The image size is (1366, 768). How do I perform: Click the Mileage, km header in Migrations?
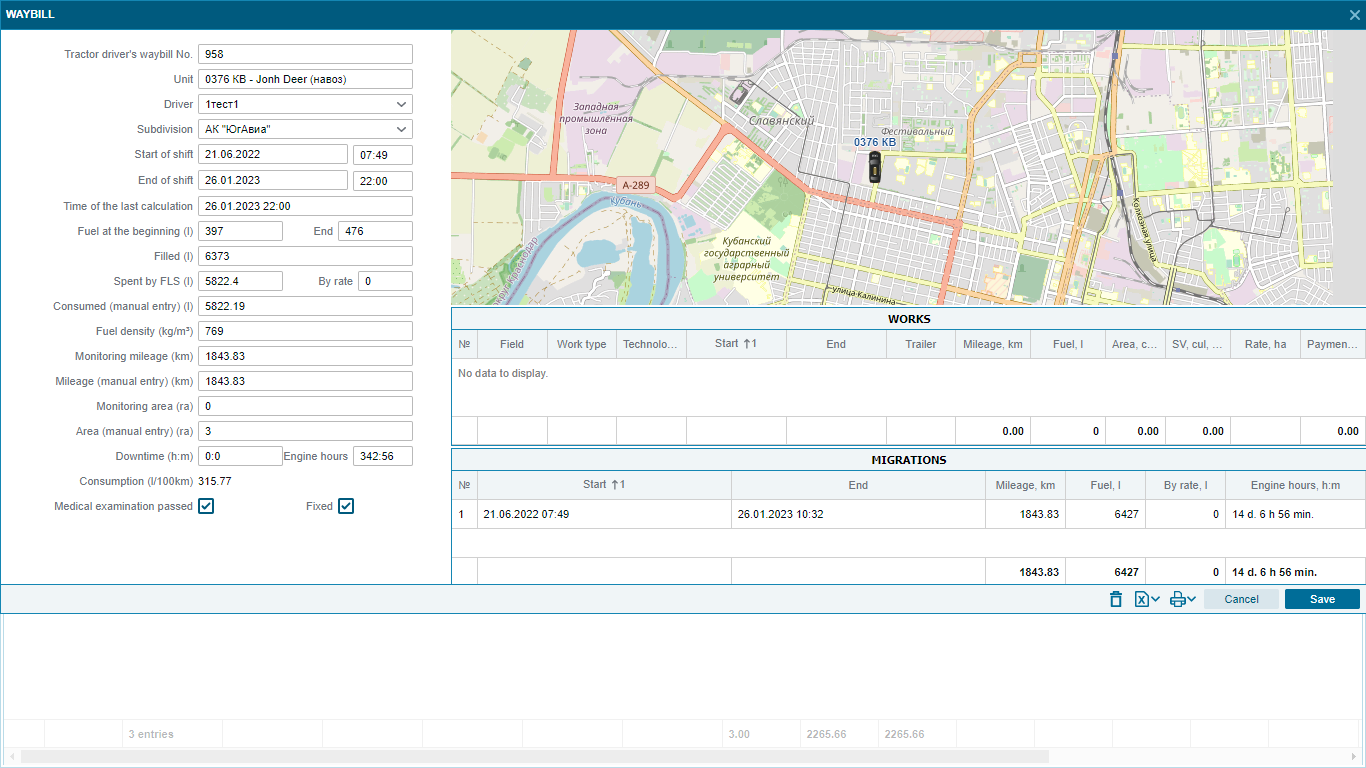[1025, 485]
